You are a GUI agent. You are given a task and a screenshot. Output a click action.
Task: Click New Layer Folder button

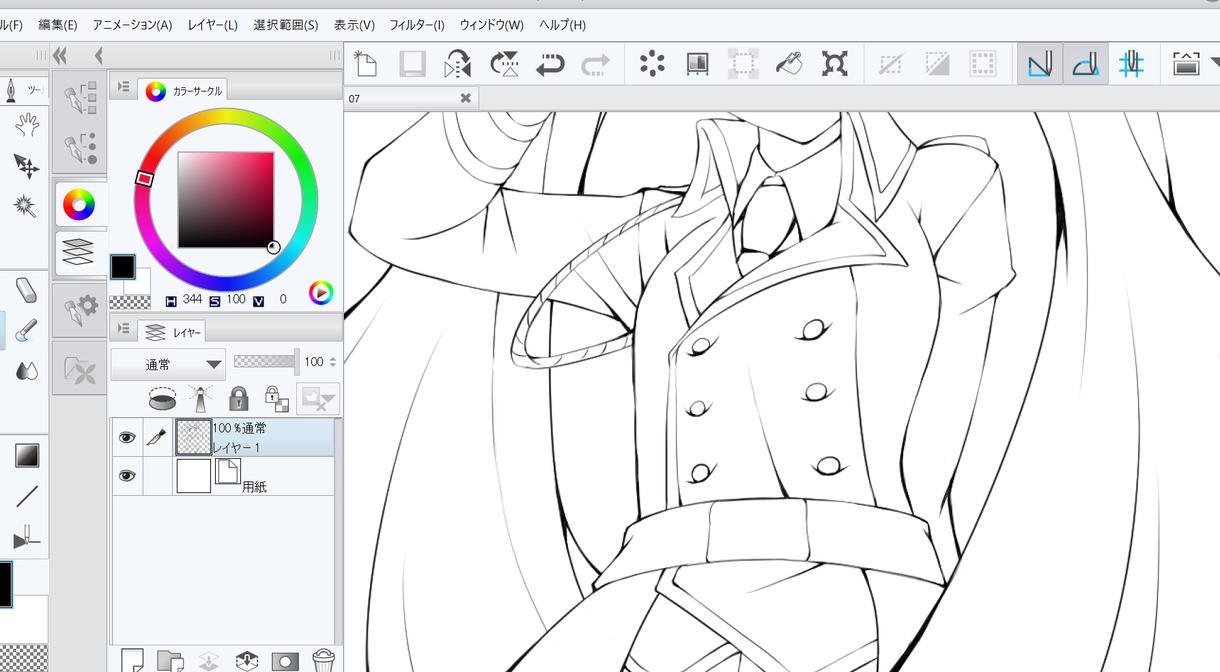coord(170,660)
